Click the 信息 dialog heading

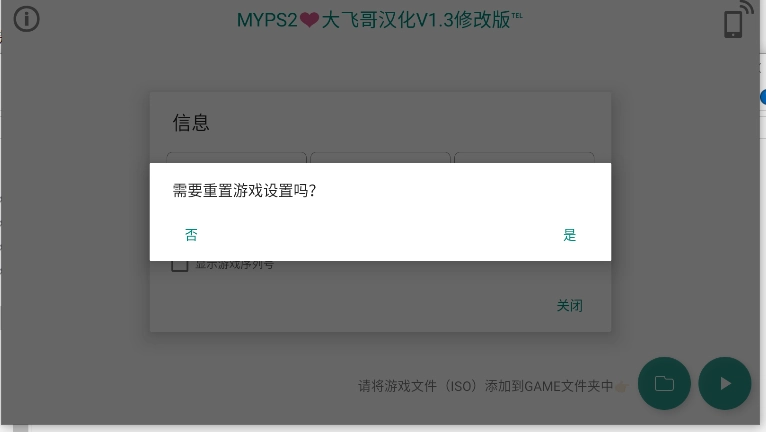[191, 123]
